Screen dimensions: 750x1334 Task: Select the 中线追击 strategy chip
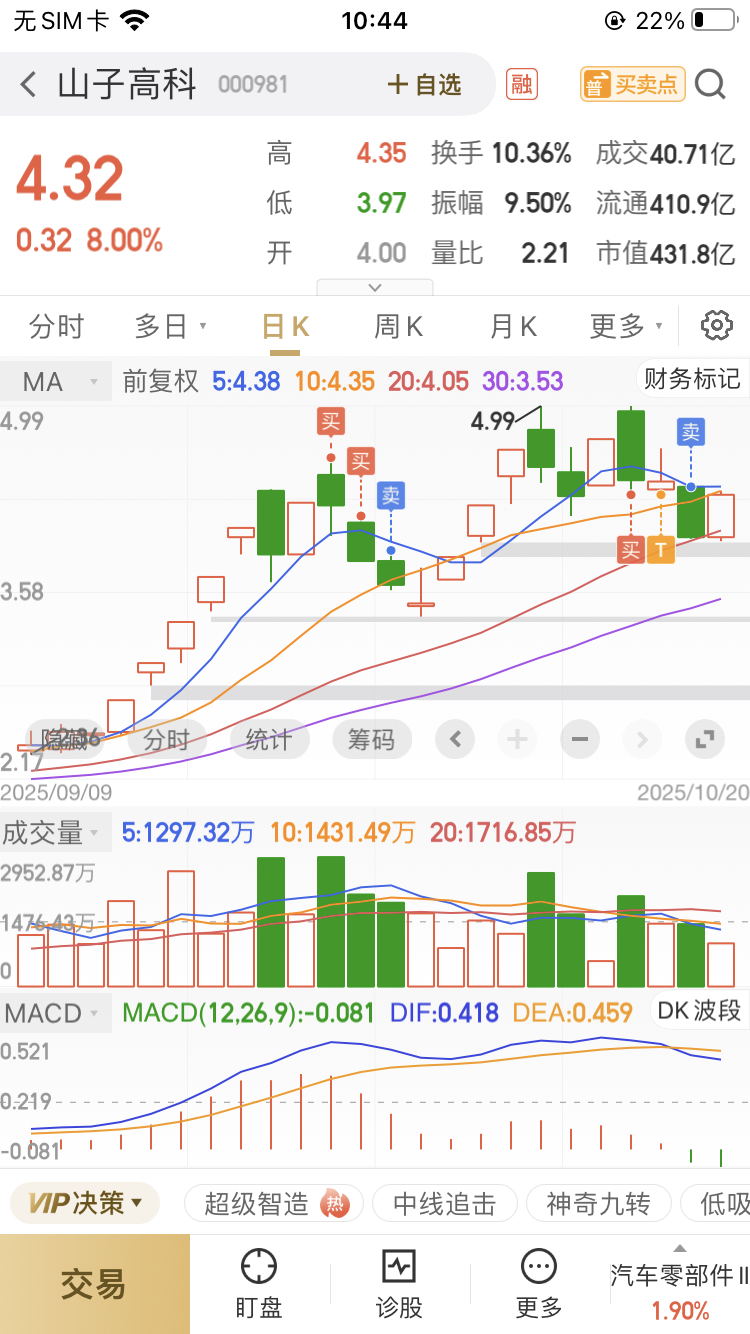[444, 1204]
